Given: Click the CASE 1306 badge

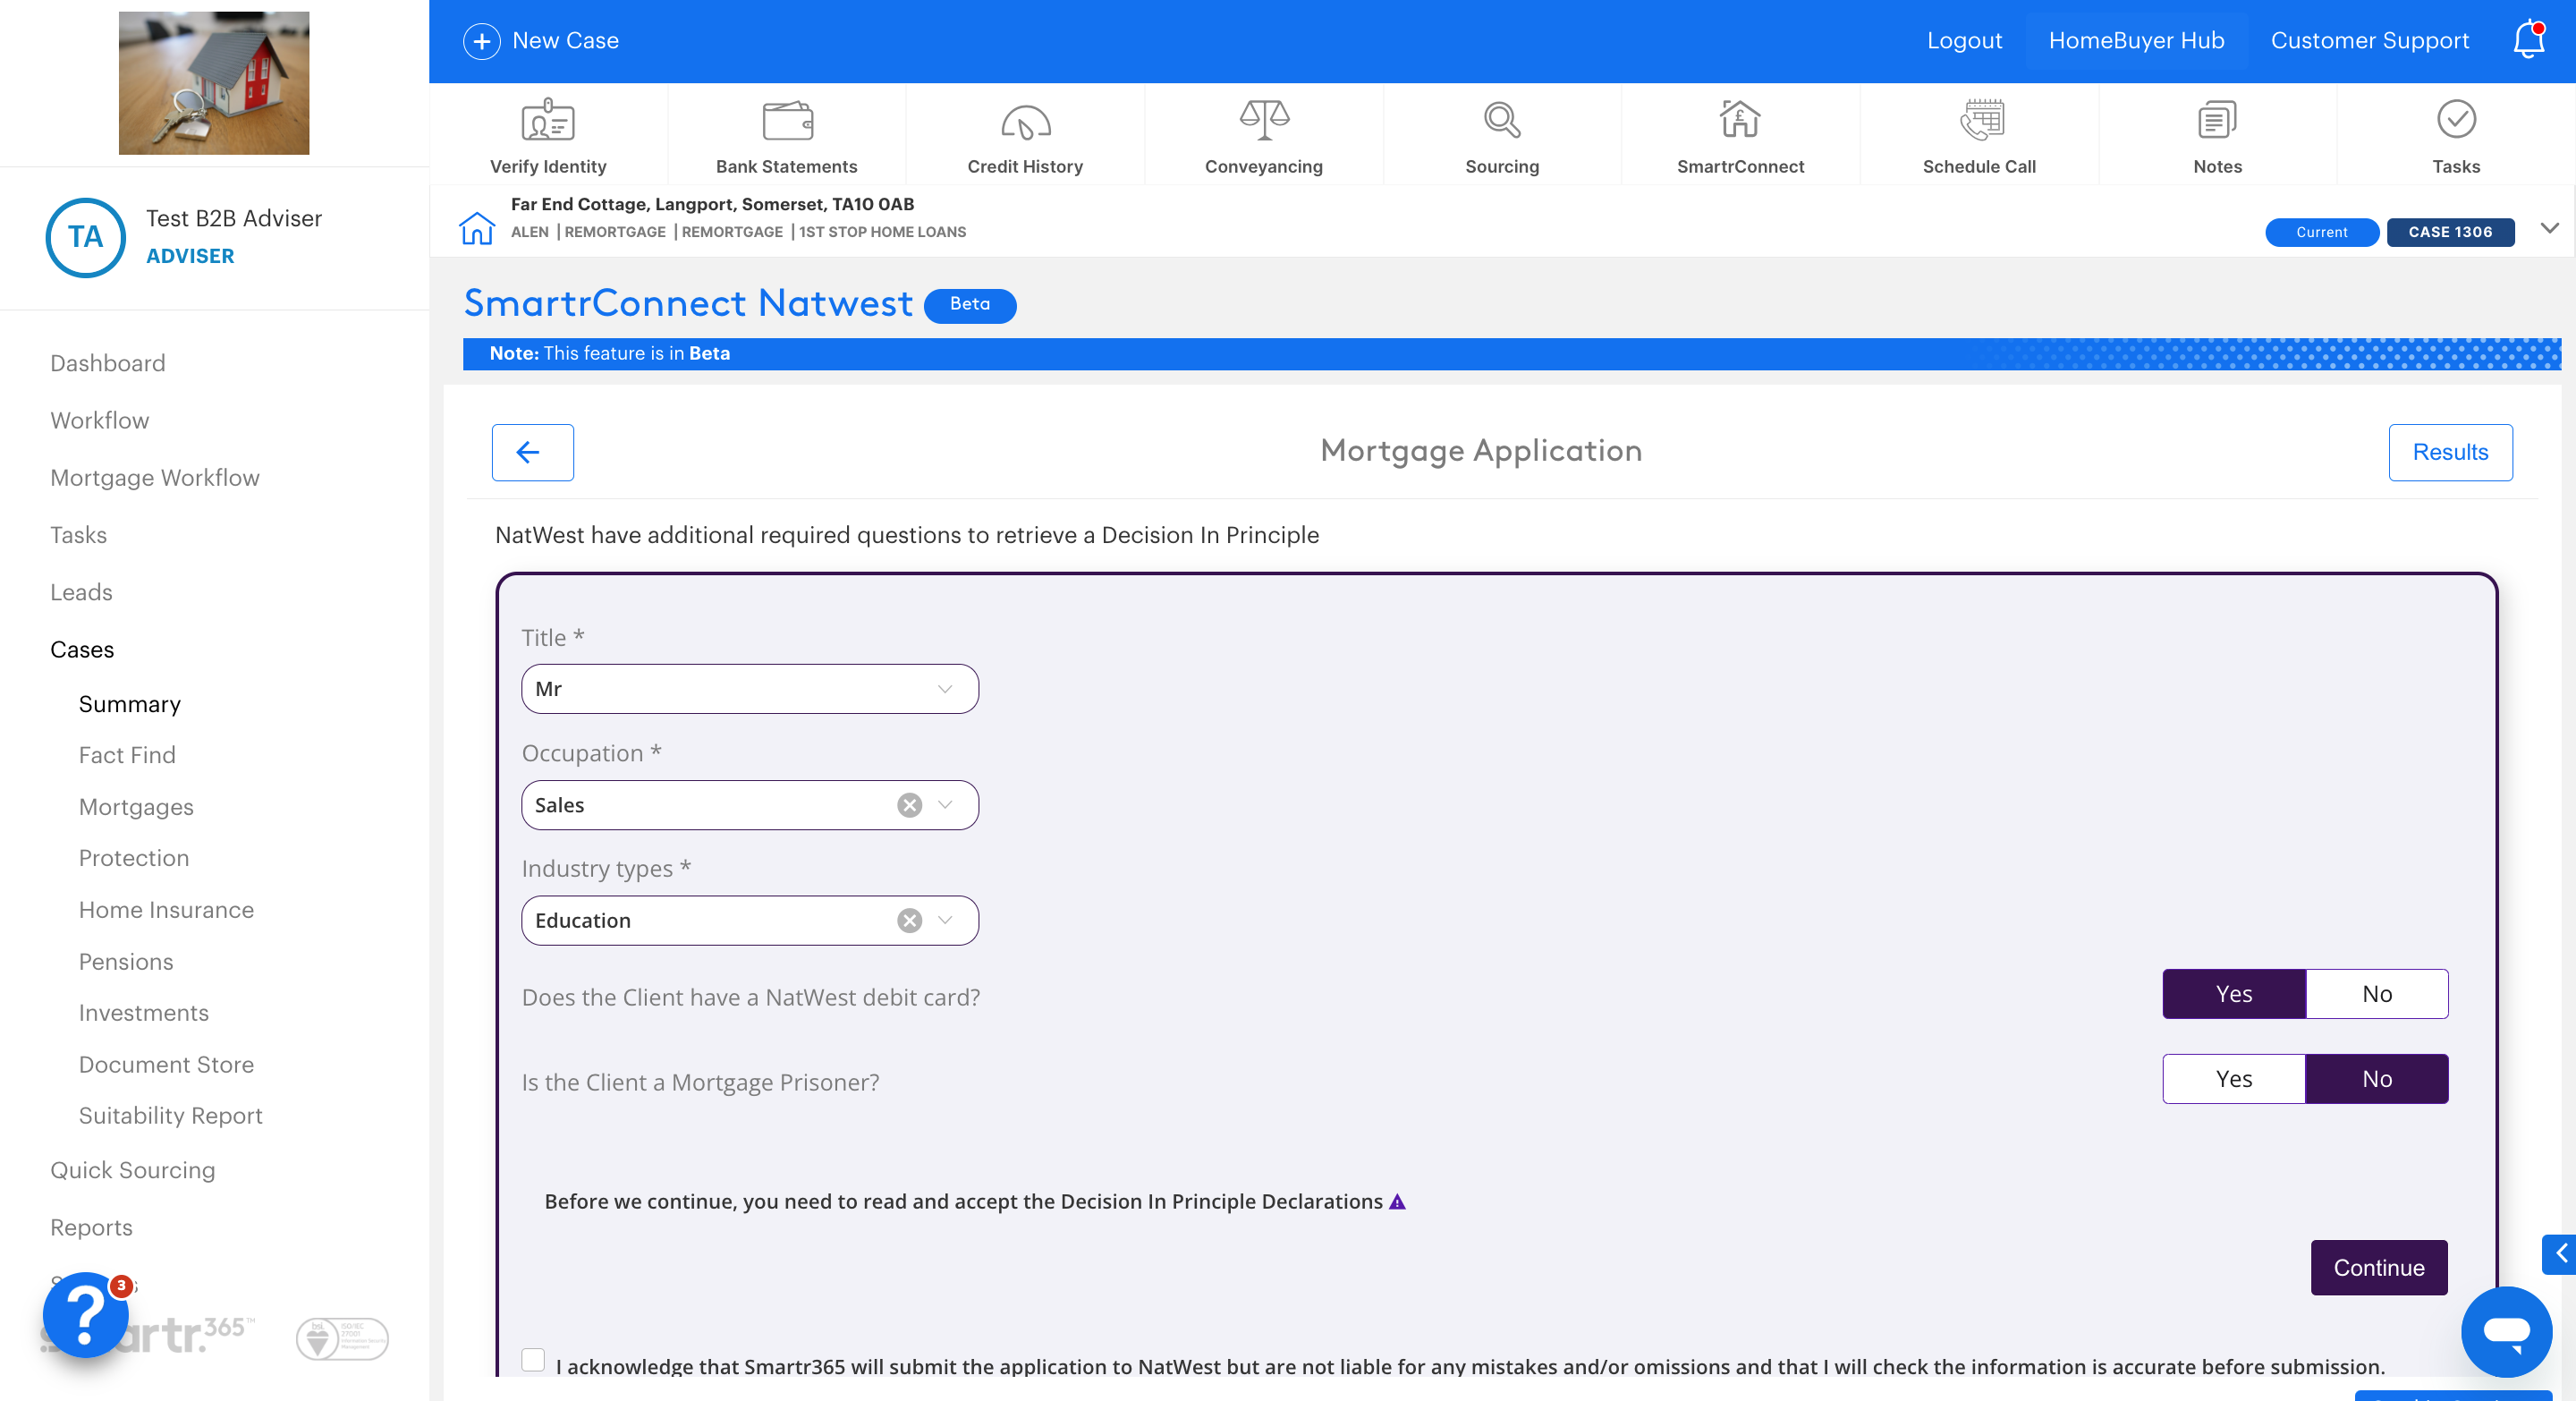Looking at the screenshot, I should tap(2450, 232).
